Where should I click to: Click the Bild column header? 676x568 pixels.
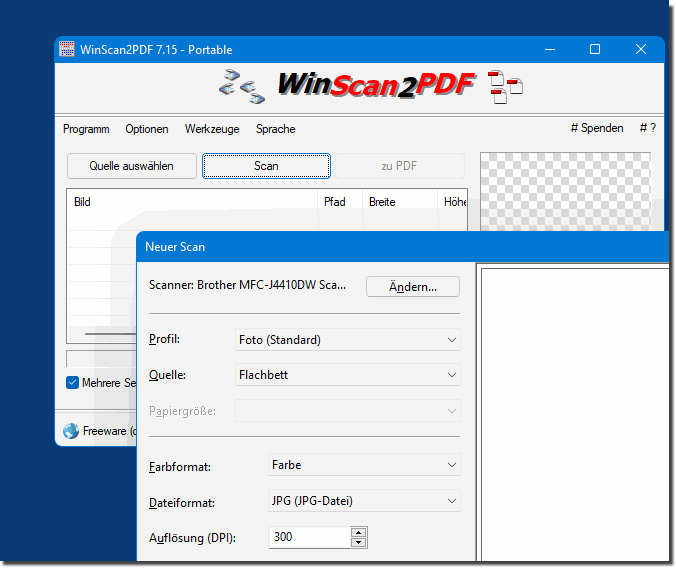192,202
